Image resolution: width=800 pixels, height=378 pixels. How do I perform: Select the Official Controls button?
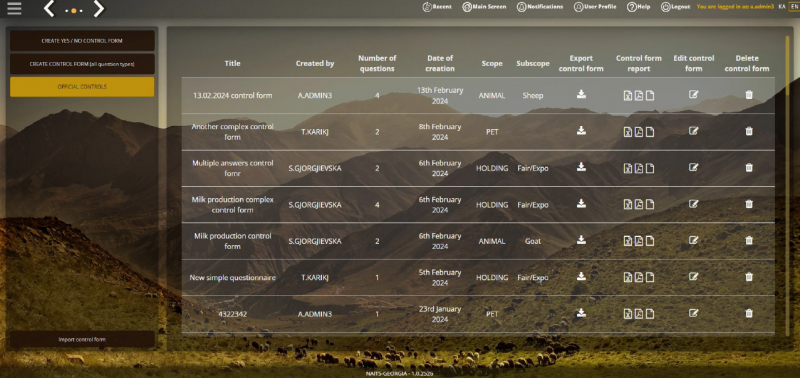click(x=82, y=87)
